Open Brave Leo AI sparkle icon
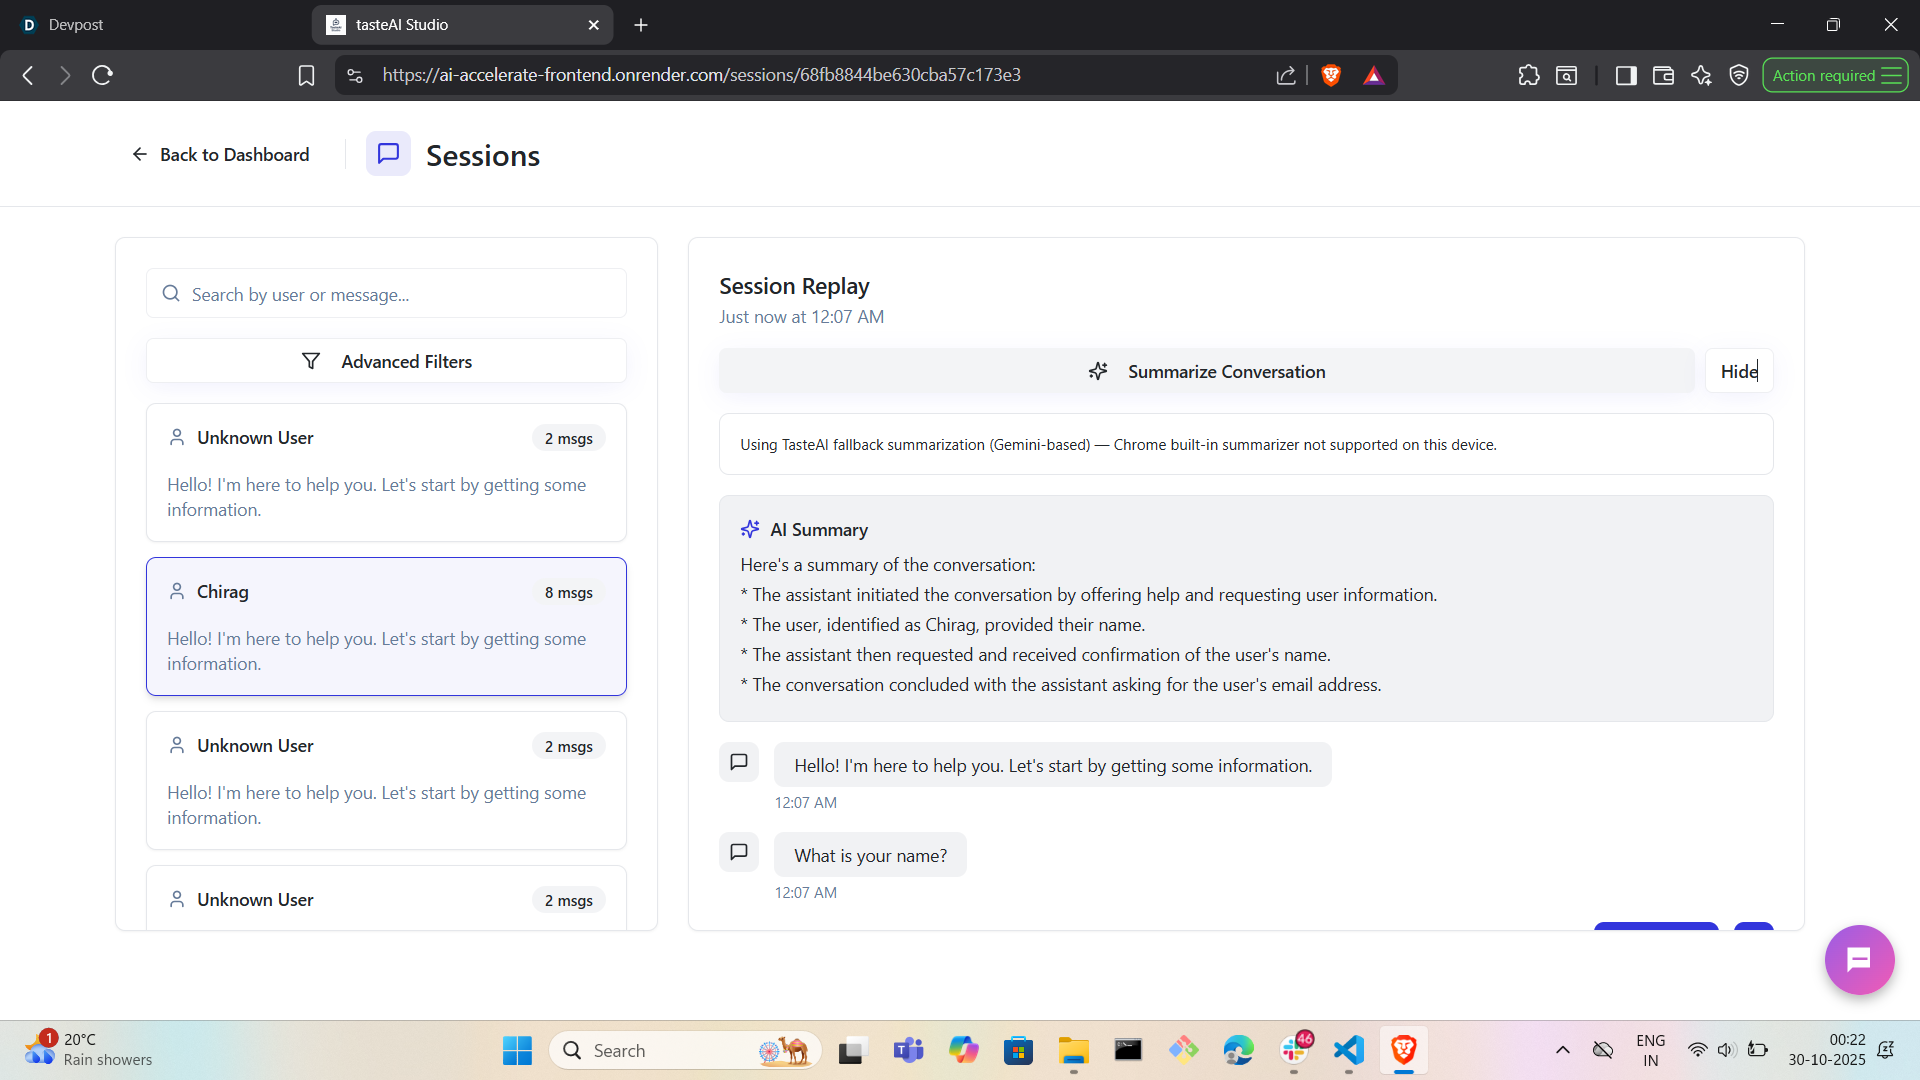Viewport: 1920px width, 1080px height. point(1701,75)
